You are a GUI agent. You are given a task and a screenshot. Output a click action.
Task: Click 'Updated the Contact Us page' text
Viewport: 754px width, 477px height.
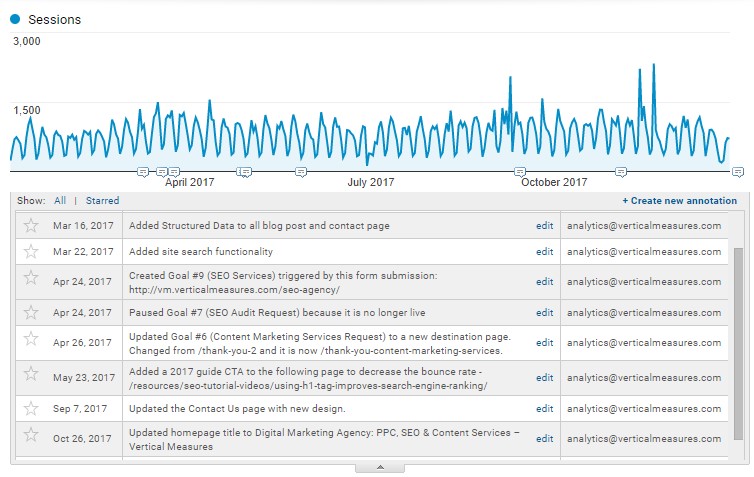(x=237, y=409)
